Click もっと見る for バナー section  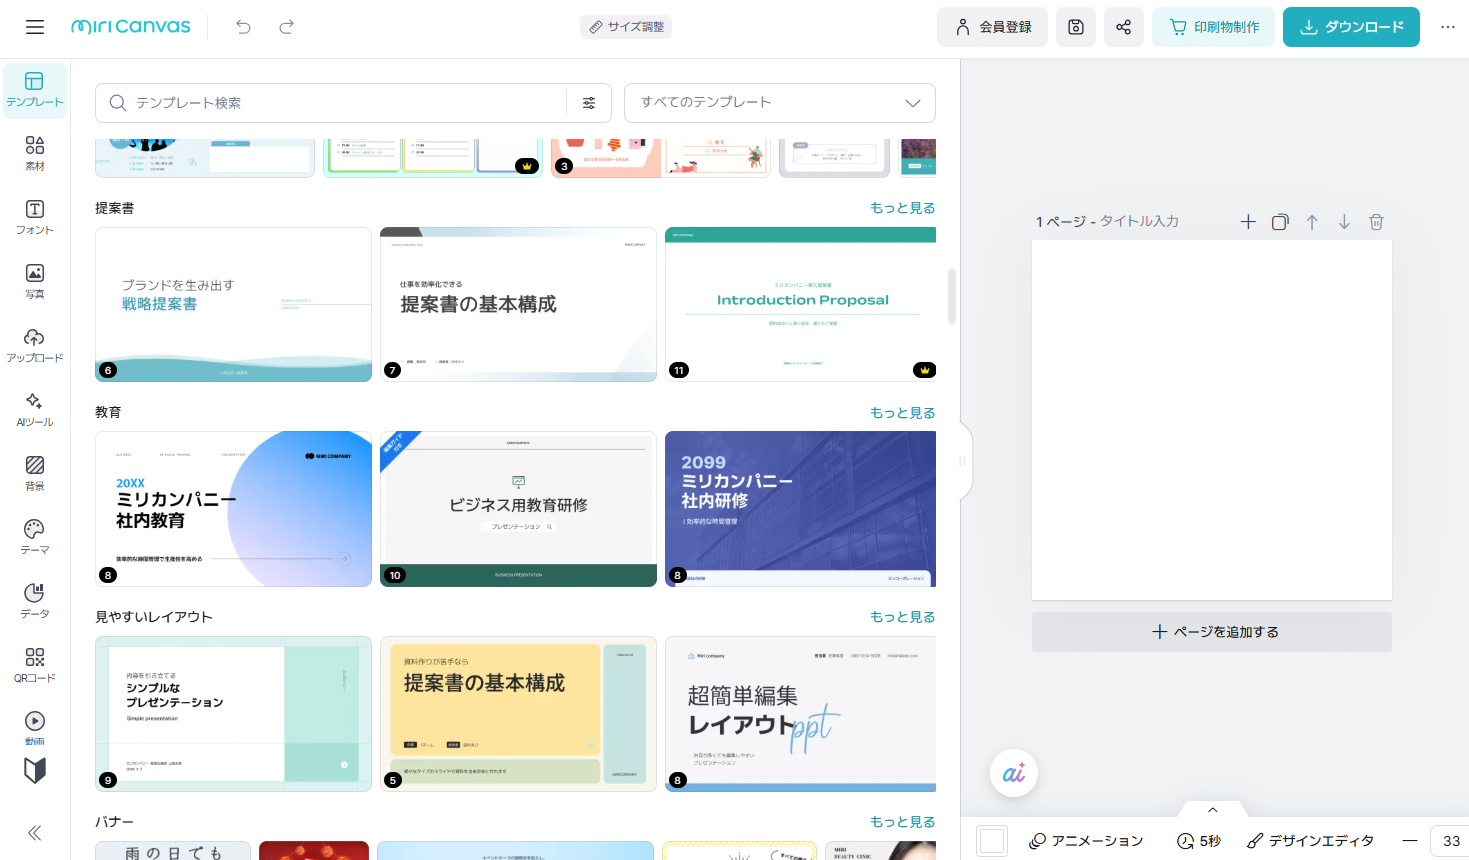click(903, 822)
